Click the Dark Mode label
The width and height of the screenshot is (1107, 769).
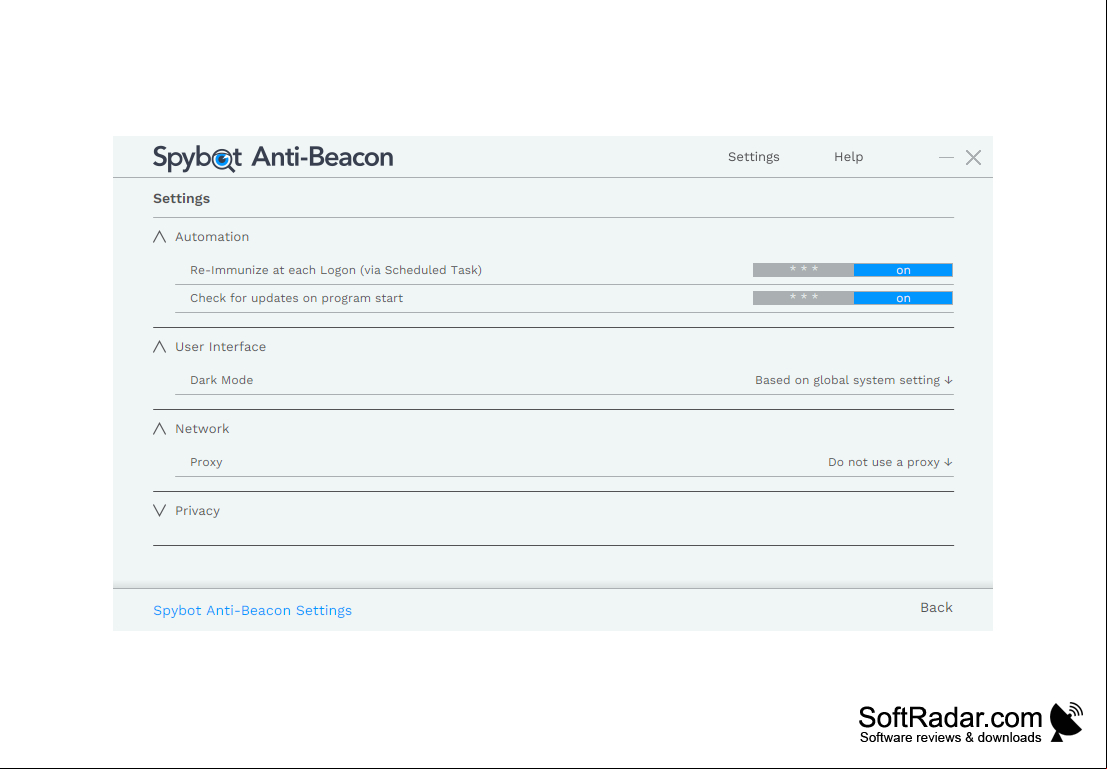tap(221, 380)
